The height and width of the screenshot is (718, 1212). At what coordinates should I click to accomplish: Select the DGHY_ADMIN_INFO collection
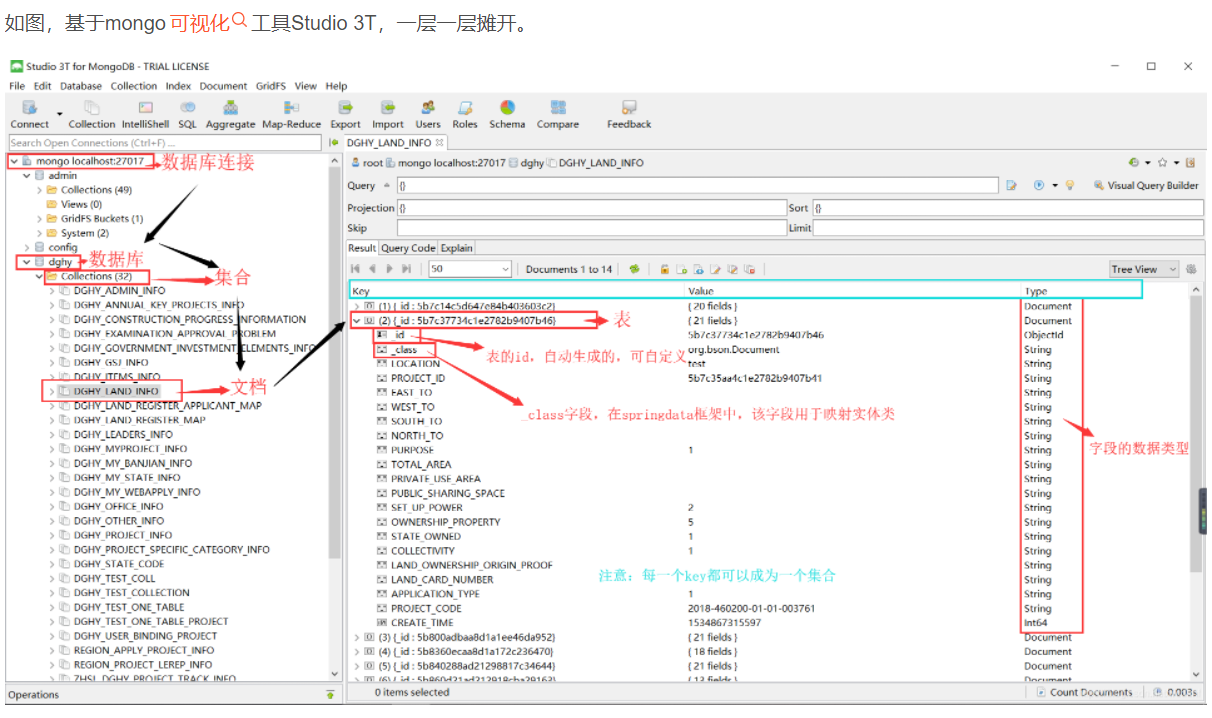coord(119,291)
